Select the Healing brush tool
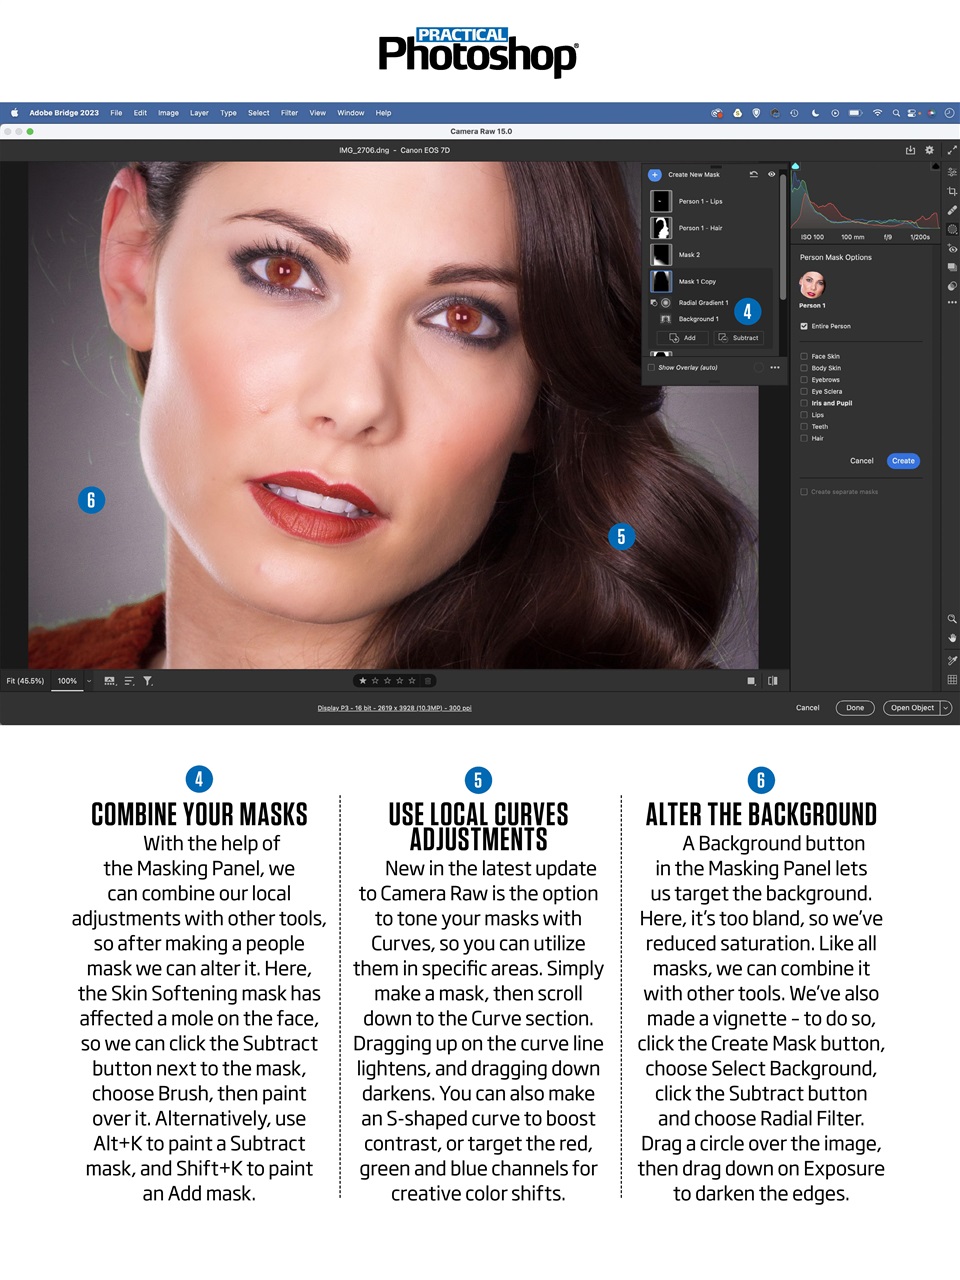 [x=952, y=208]
